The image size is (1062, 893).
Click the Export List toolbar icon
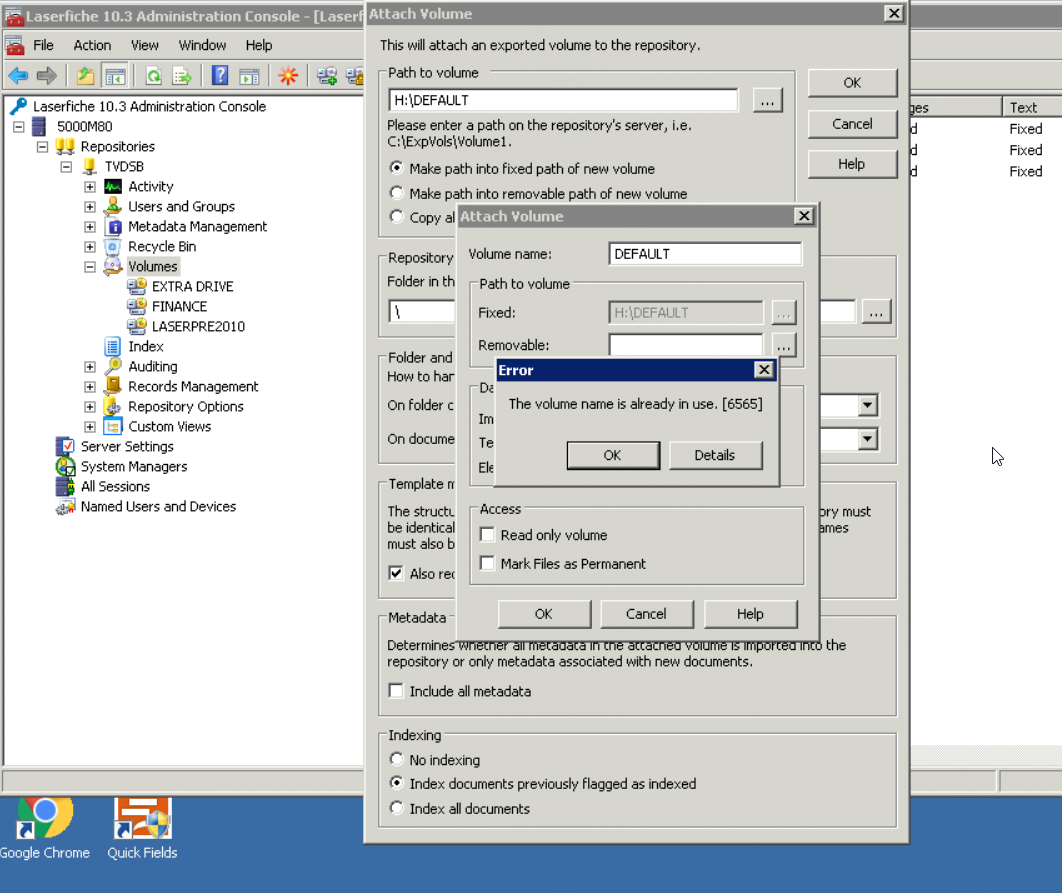tap(182, 76)
